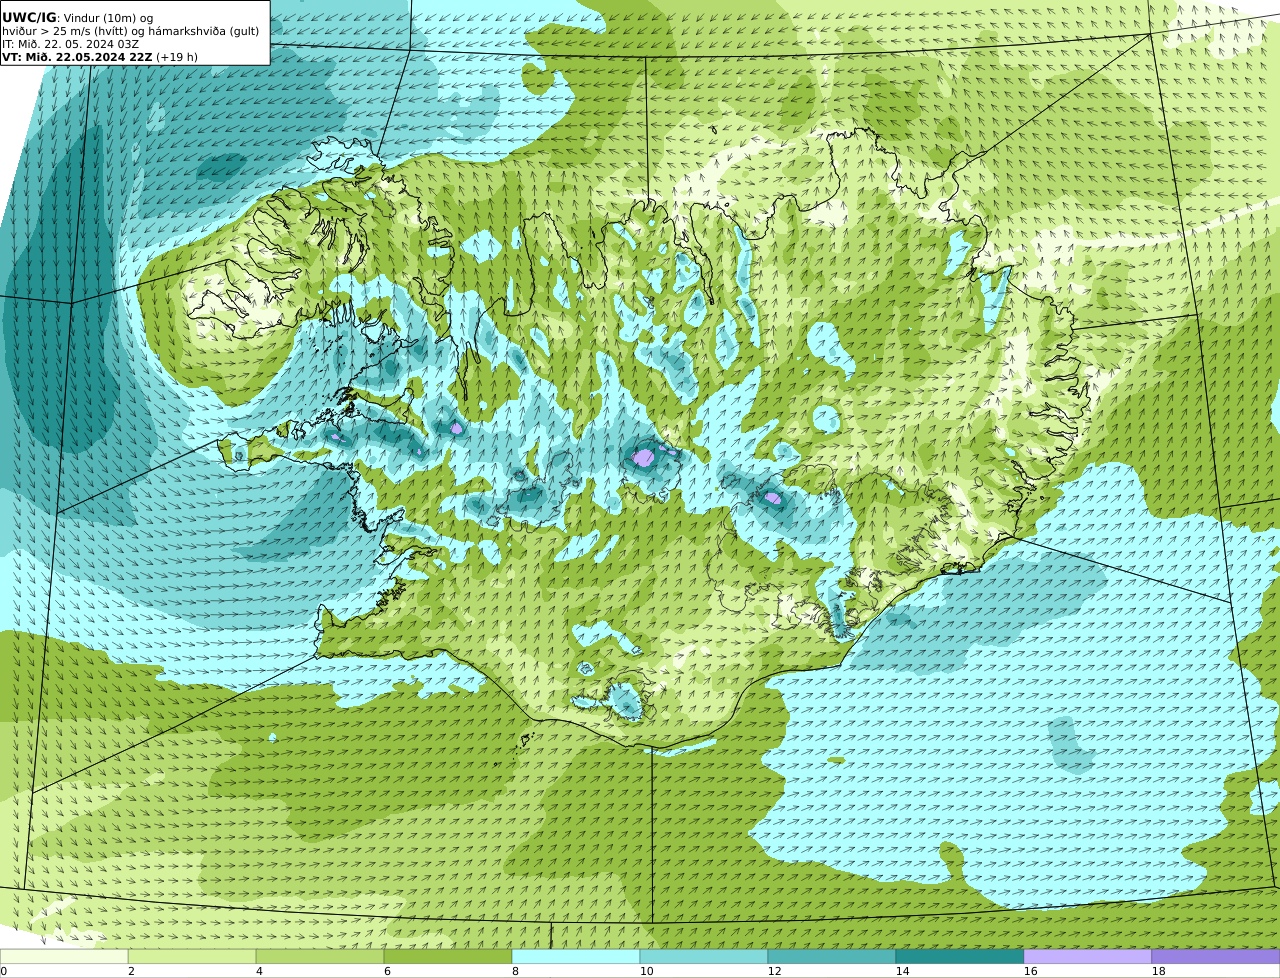Click the "UWC/IG" title text
Screen dimensions: 1280x978
point(29,18)
